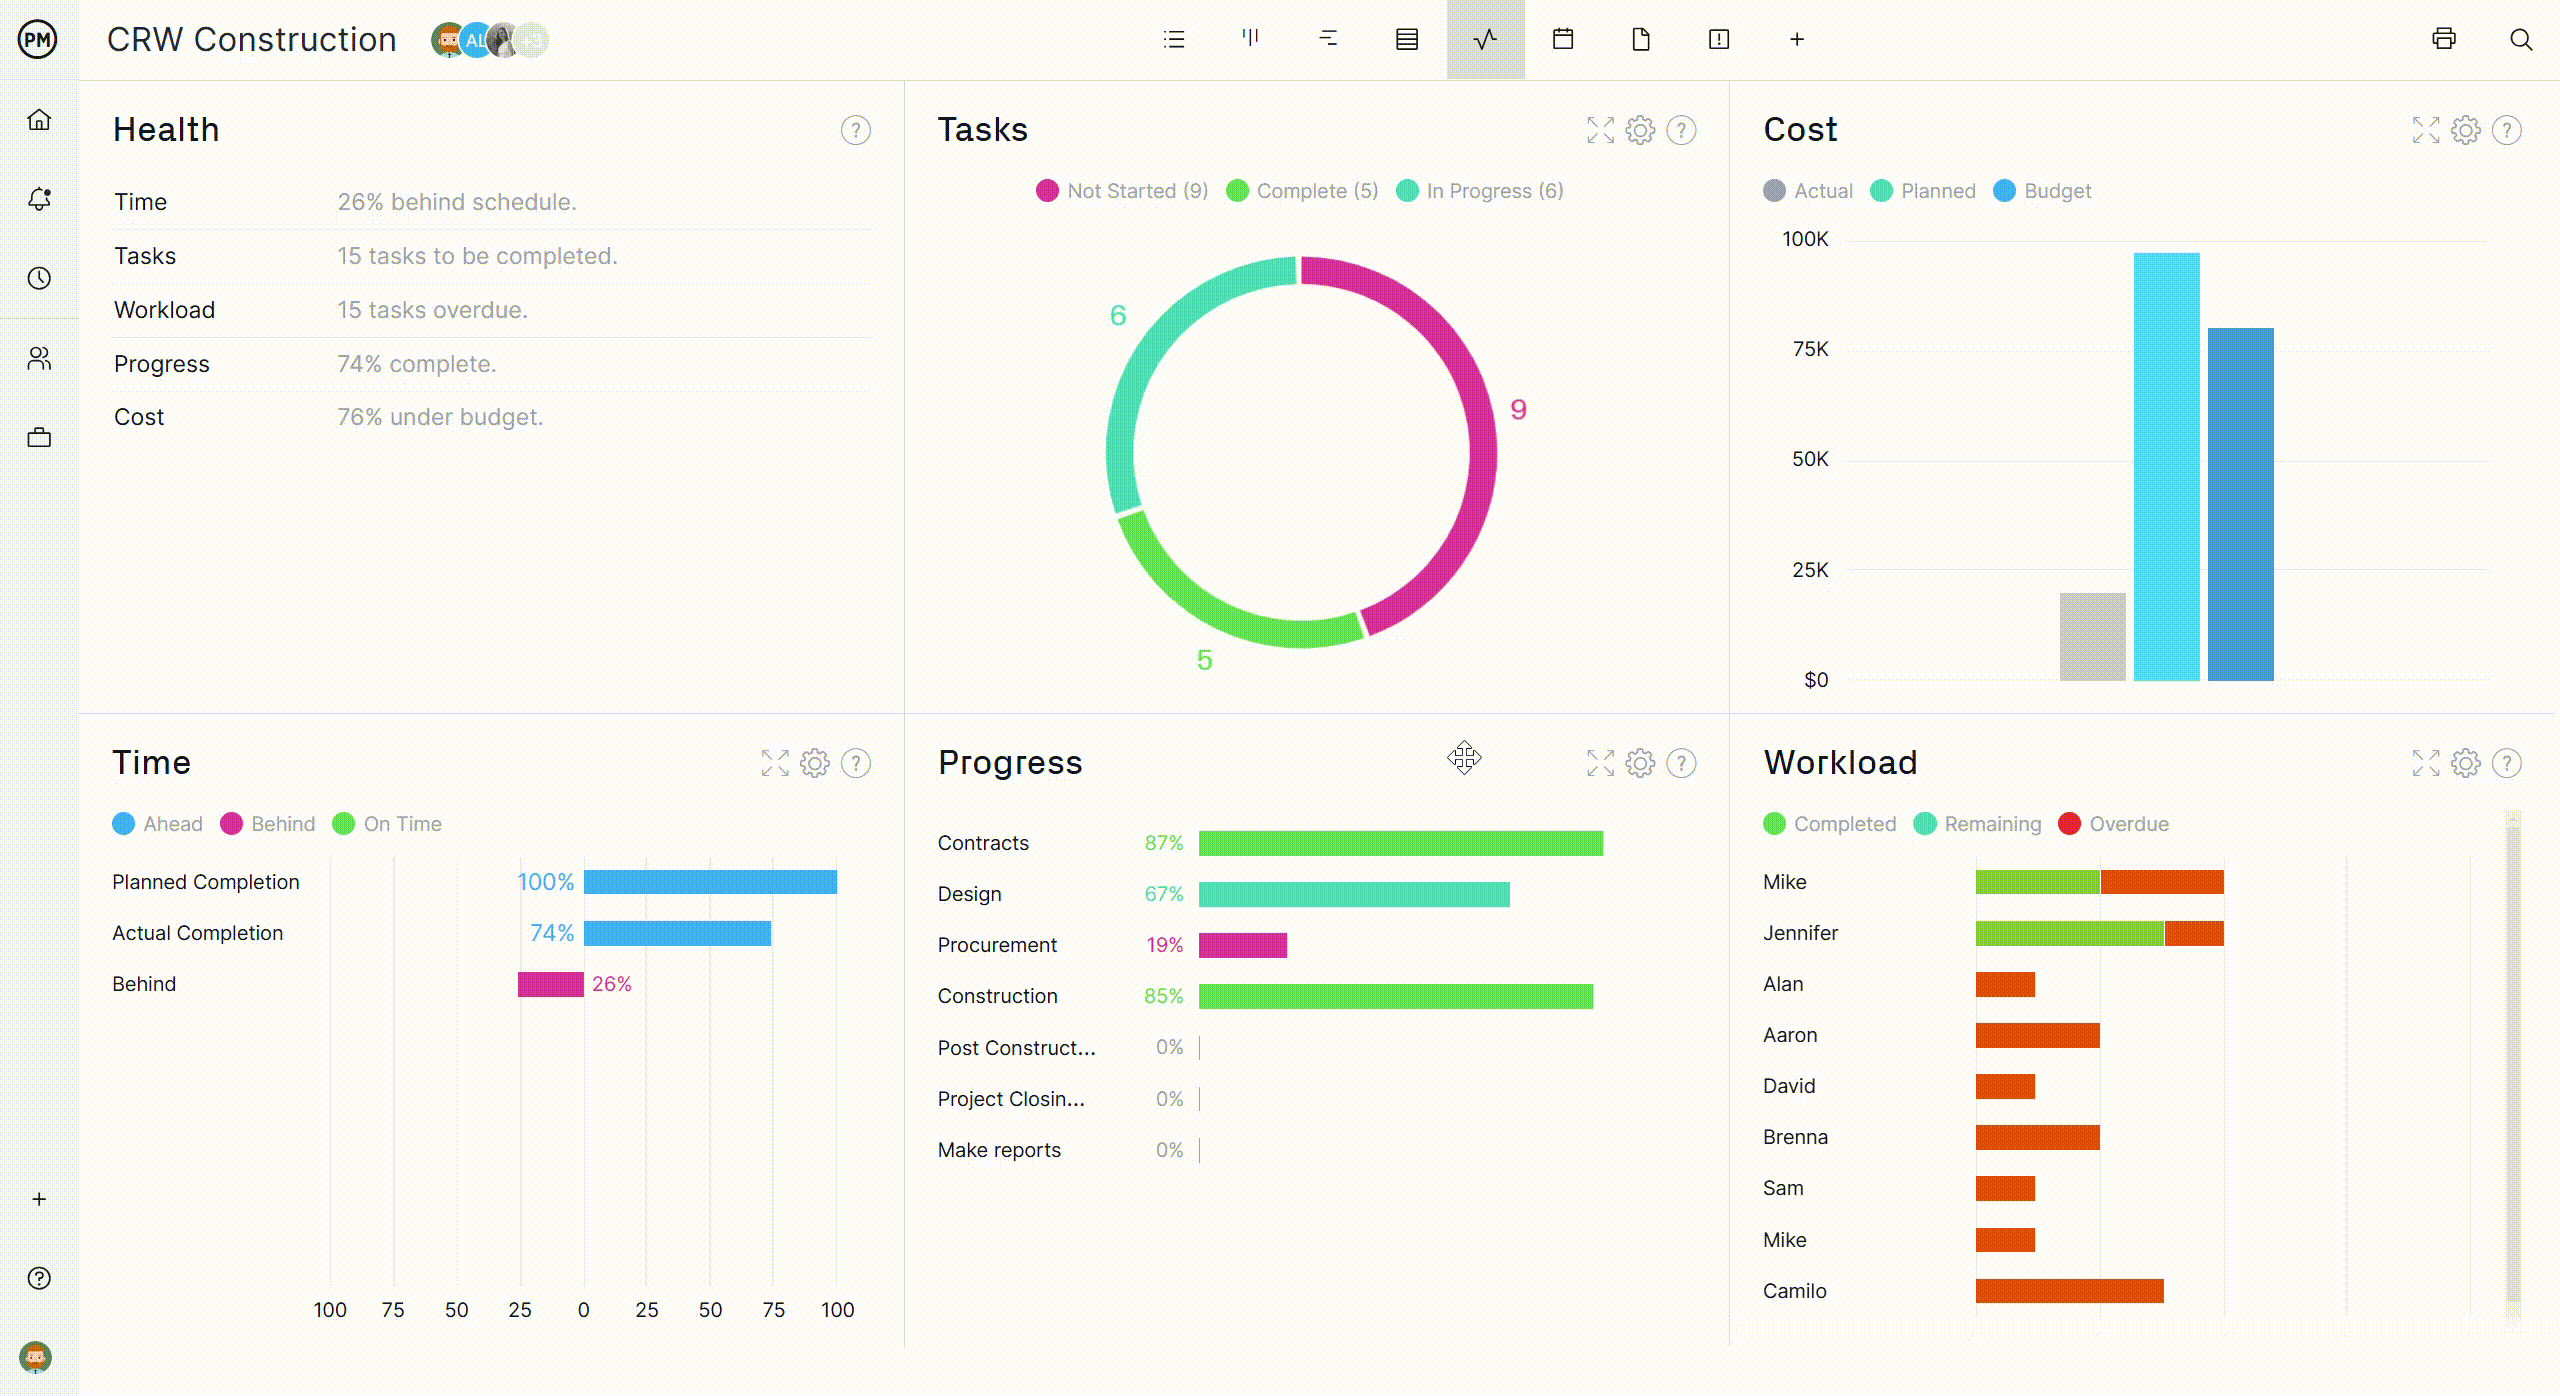Toggle Behind legend in Time chart
The image size is (2560, 1396).
click(268, 824)
